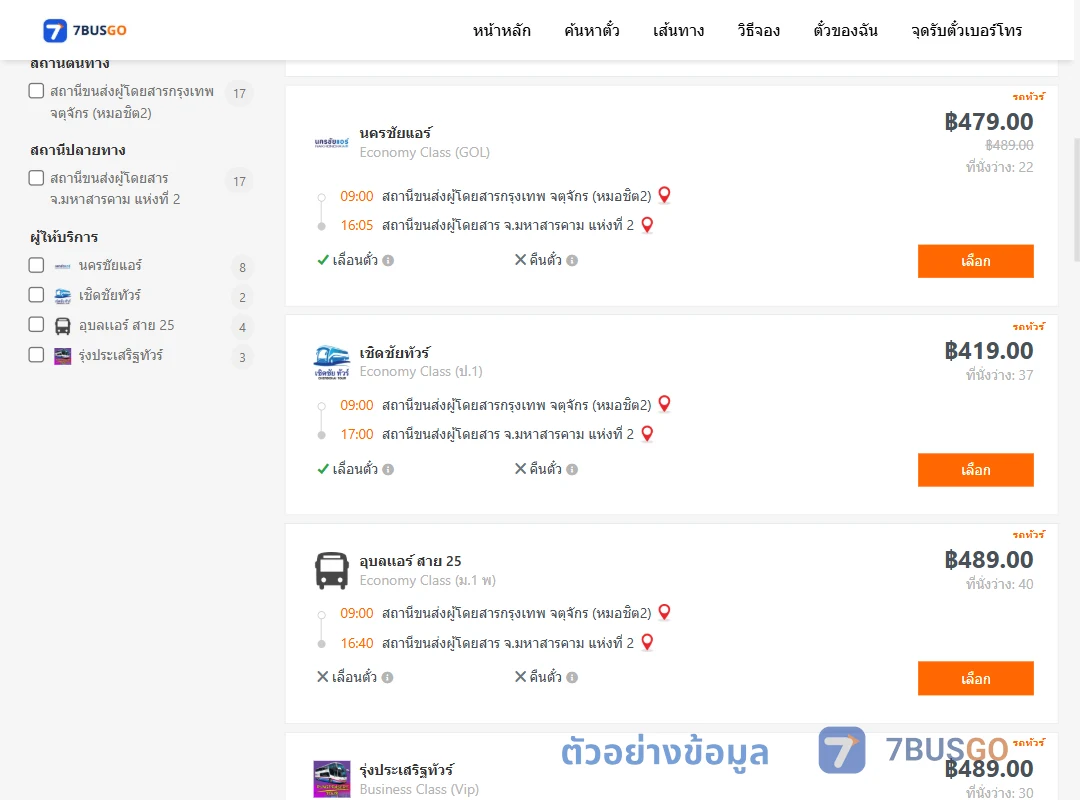
Task: Filter by รุ่งประเสริฐทัวร์ operator checkbox
Action: (x=37, y=355)
